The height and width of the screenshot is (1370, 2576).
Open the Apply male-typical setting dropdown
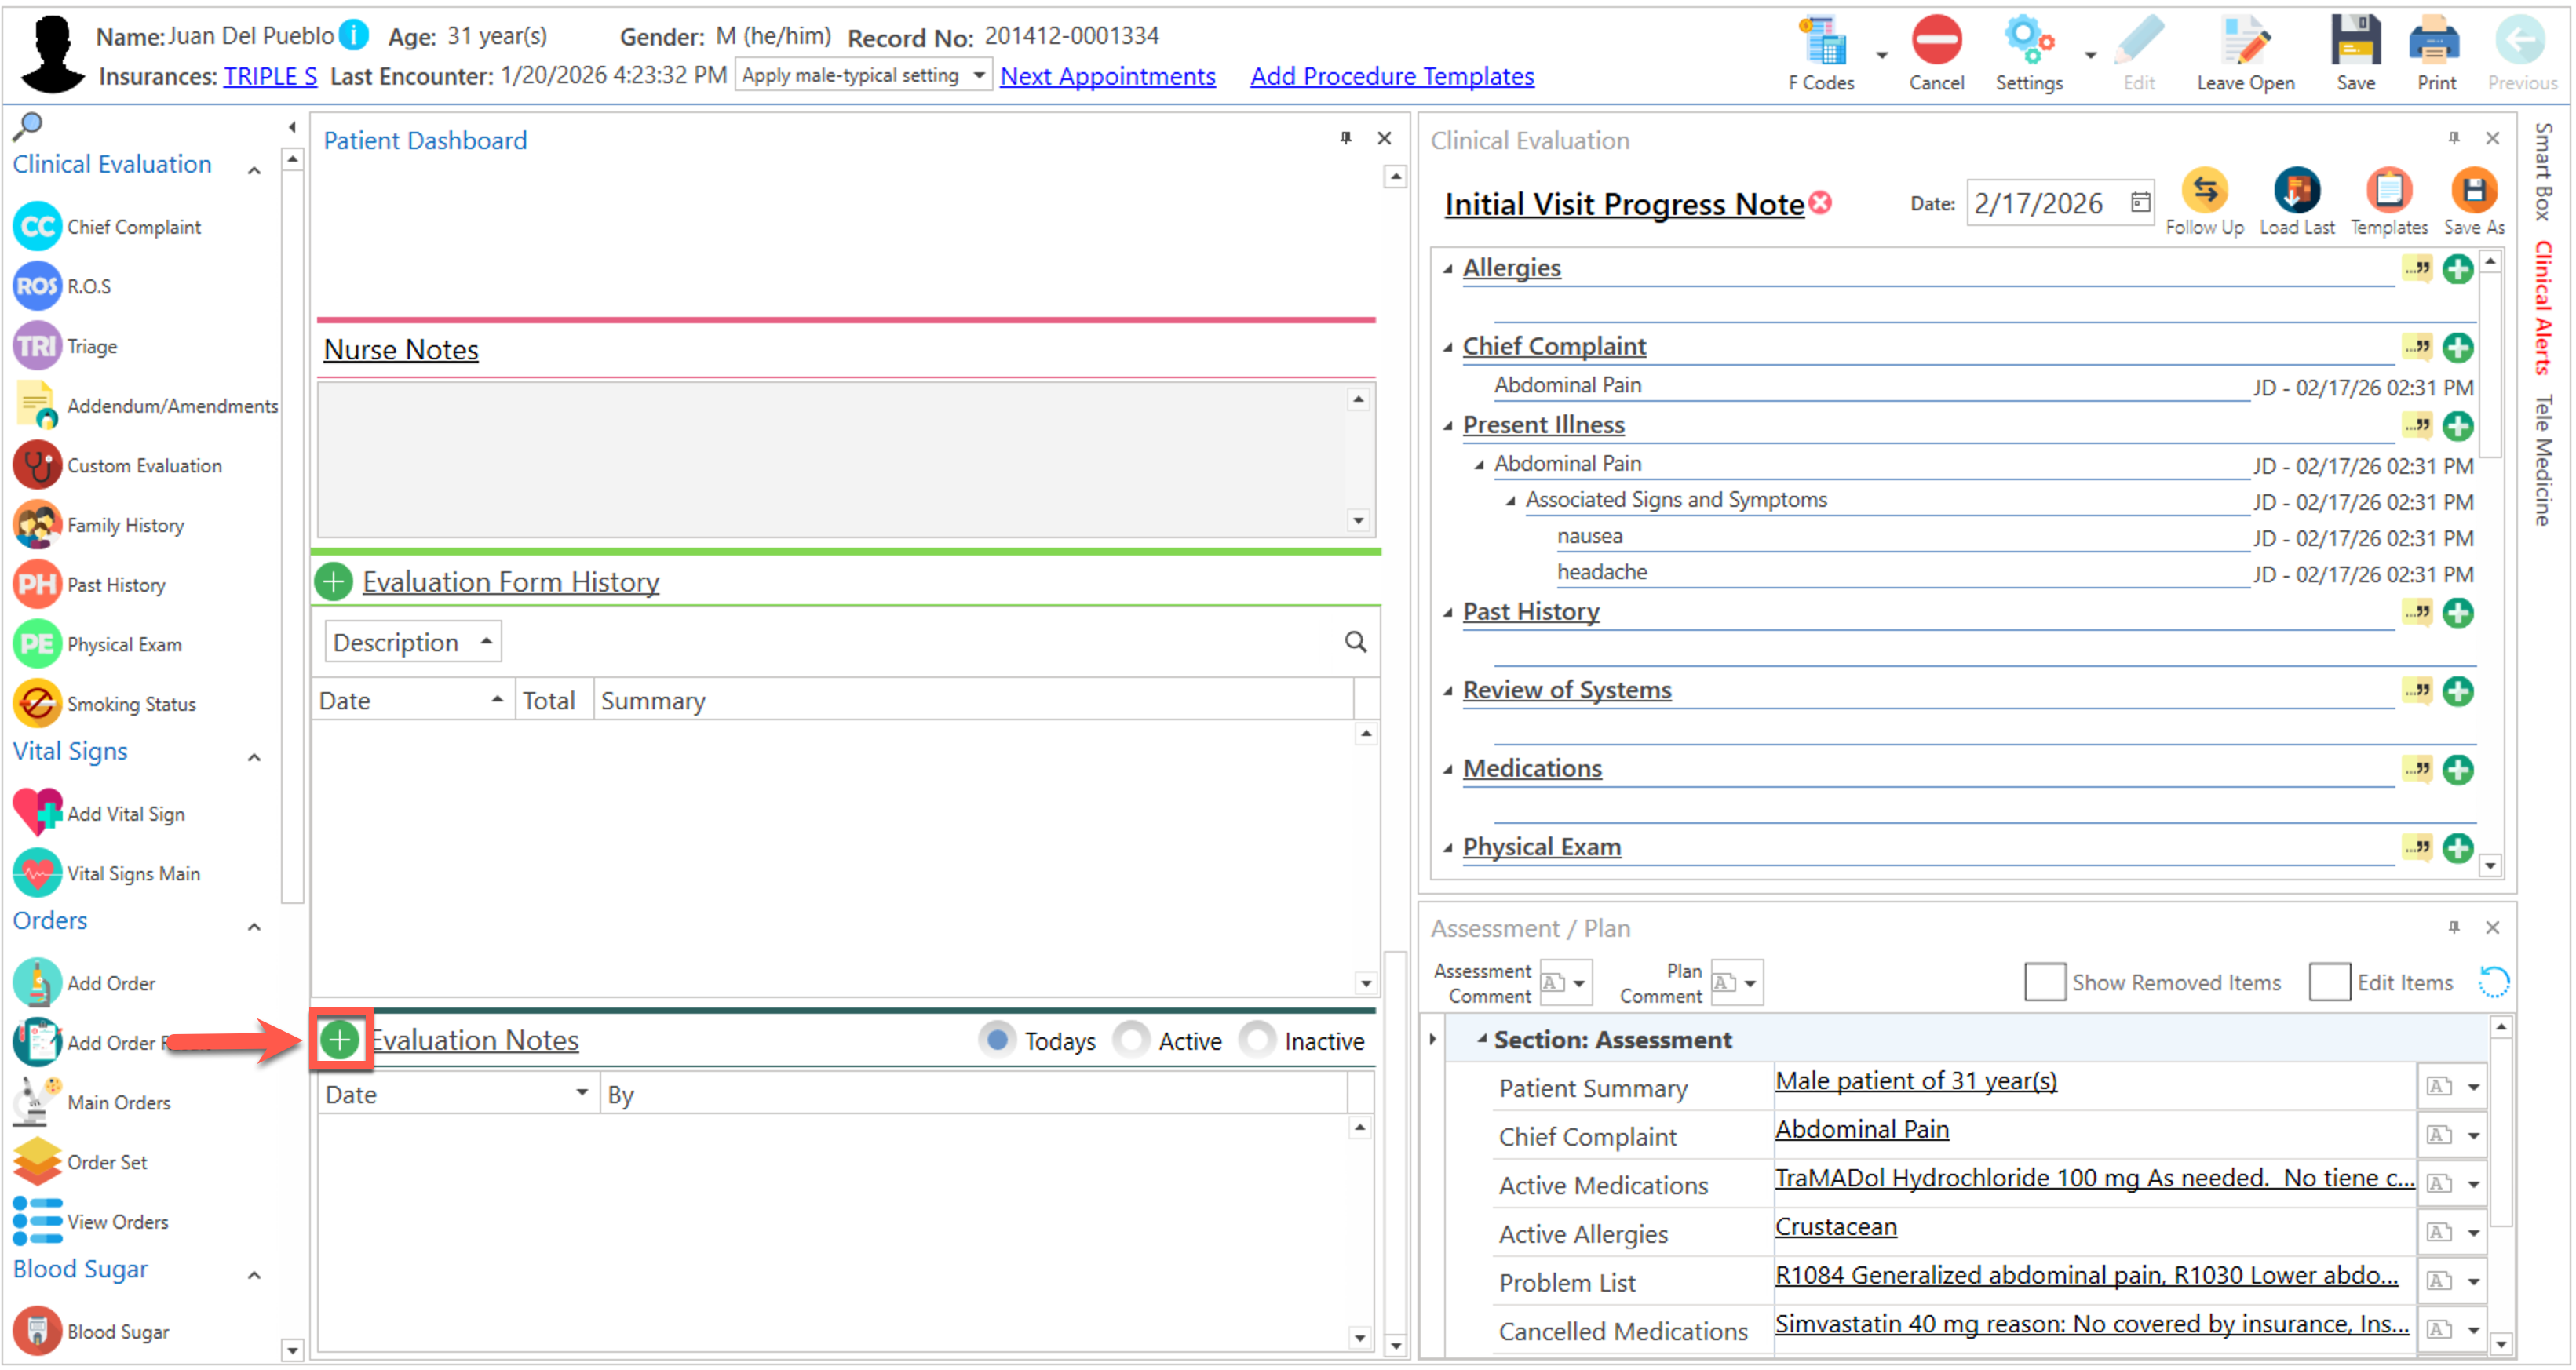click(863, 76)
